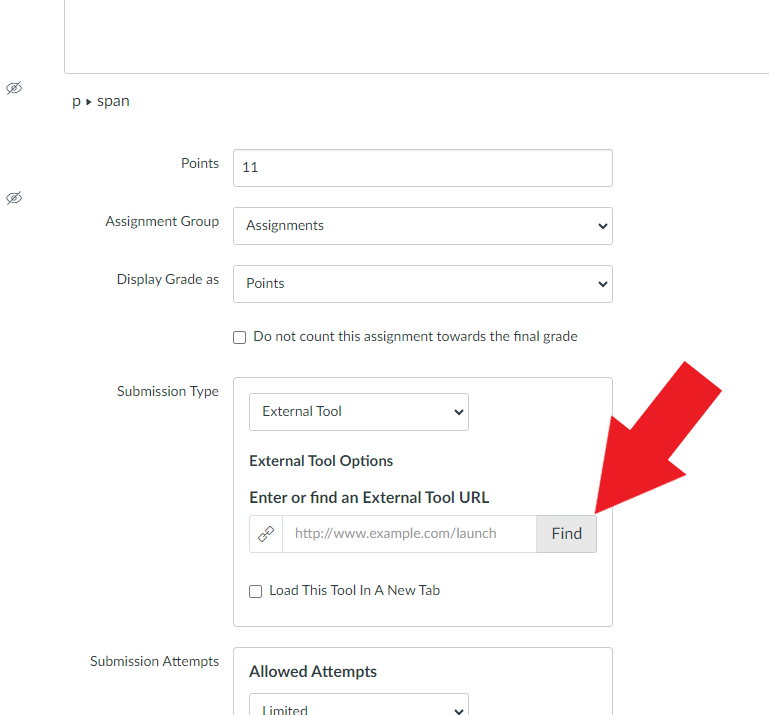Click the crossed-out eye icon beside element path
The image size is (769, 715).
pyautogui.click(x=14, y=88)
